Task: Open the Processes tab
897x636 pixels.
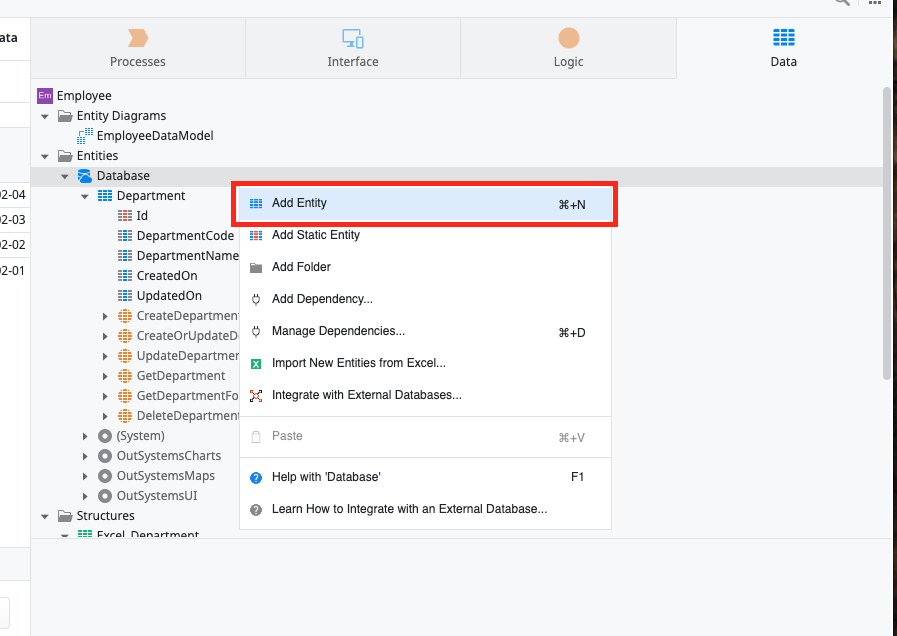Action: (x=138, y=48)
